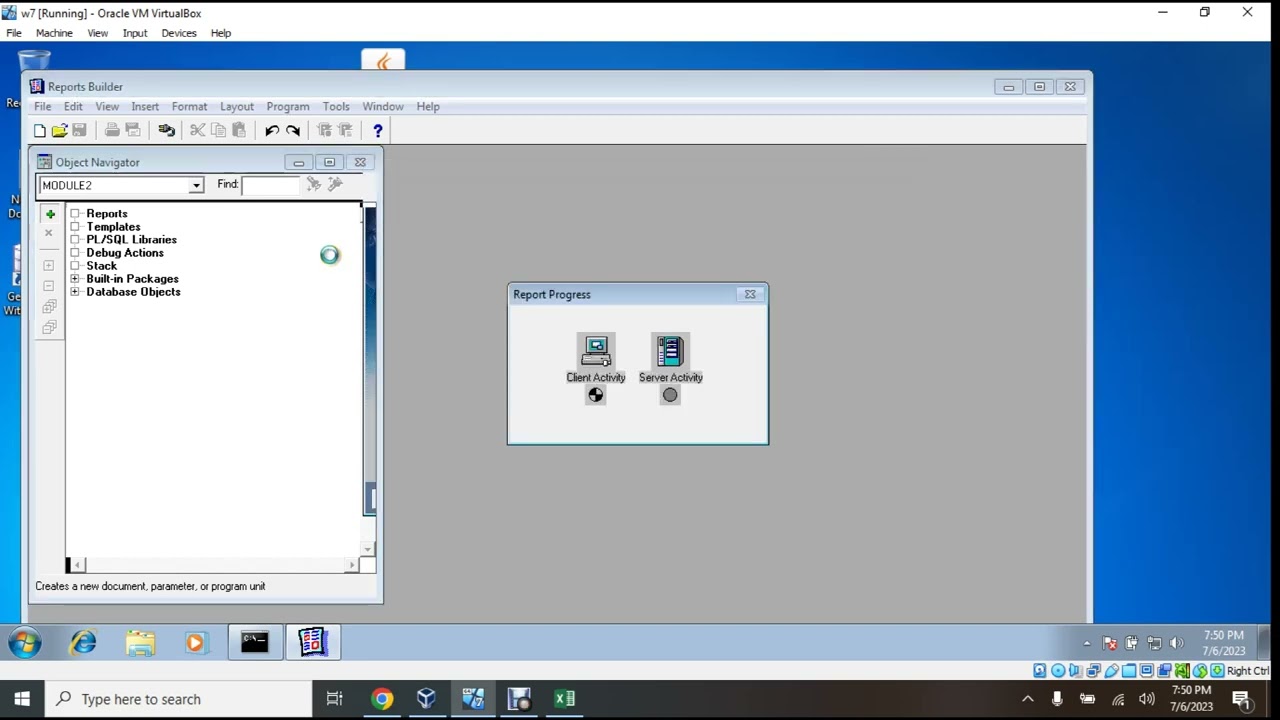Click the Client Activity icon
The height and width of the screenshot is (720, 1280).
596,352
